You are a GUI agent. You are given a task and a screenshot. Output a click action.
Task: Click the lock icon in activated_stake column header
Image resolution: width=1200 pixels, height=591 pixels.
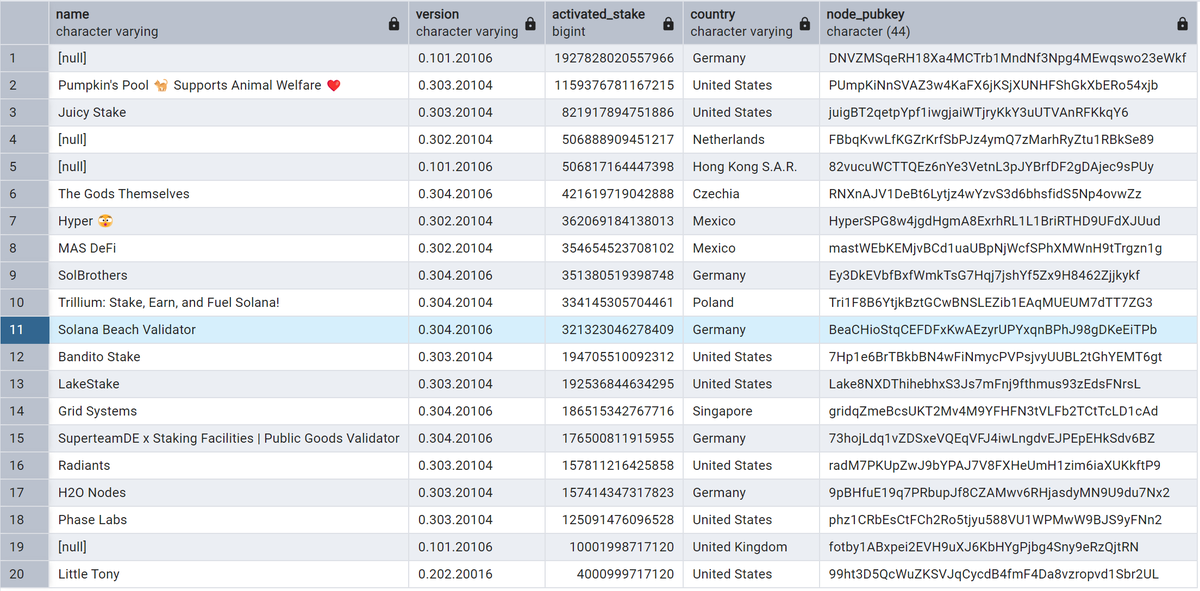(667, 24)
